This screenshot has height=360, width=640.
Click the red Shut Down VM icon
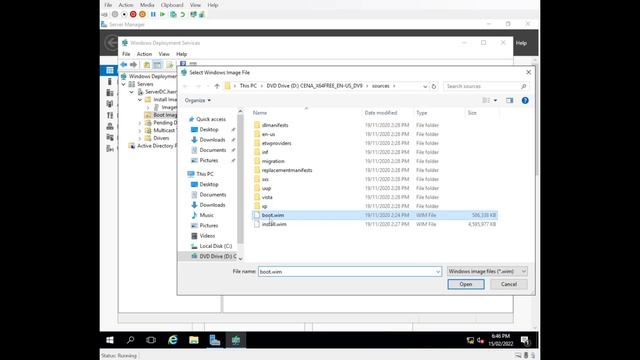point(133,14)
